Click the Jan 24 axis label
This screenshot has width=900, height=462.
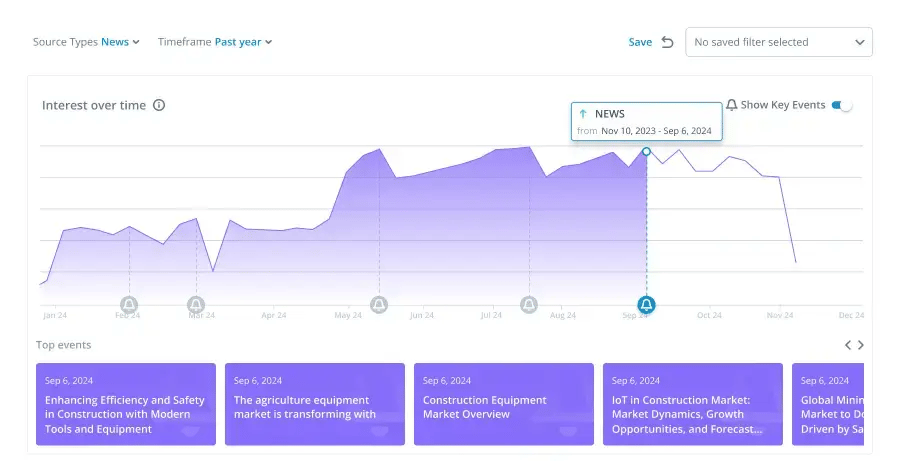click(55, 315)
